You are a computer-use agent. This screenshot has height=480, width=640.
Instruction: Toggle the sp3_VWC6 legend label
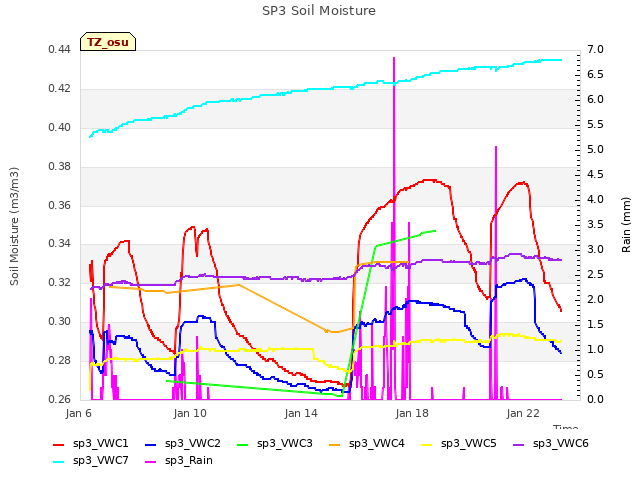[561, 443]
